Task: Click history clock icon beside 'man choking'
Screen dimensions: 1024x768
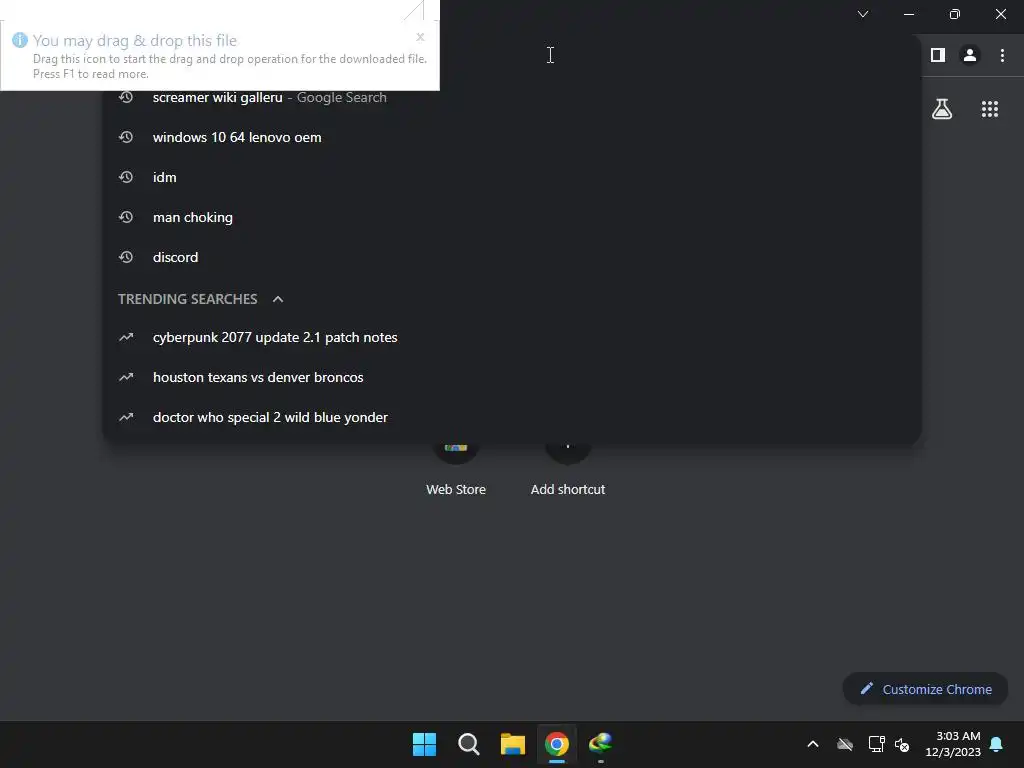Action: click(126, 217)
